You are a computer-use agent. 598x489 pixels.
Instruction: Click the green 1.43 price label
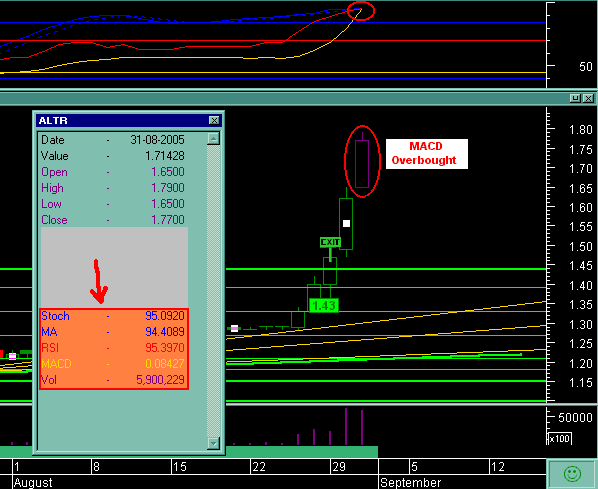coord(323,305)
